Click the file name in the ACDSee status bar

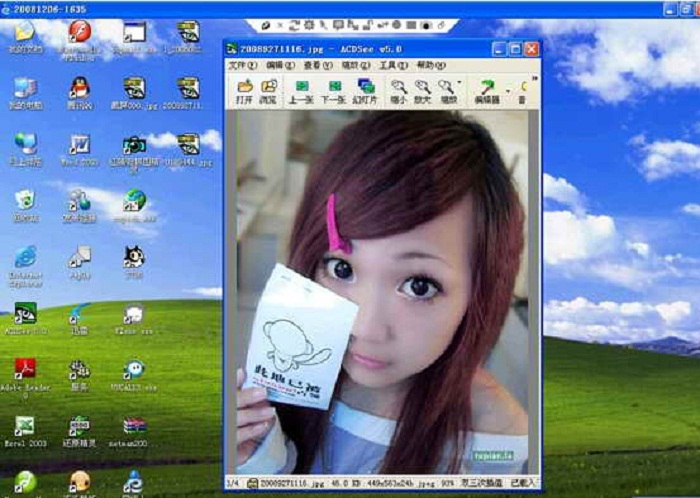click(x=293, y=483)
